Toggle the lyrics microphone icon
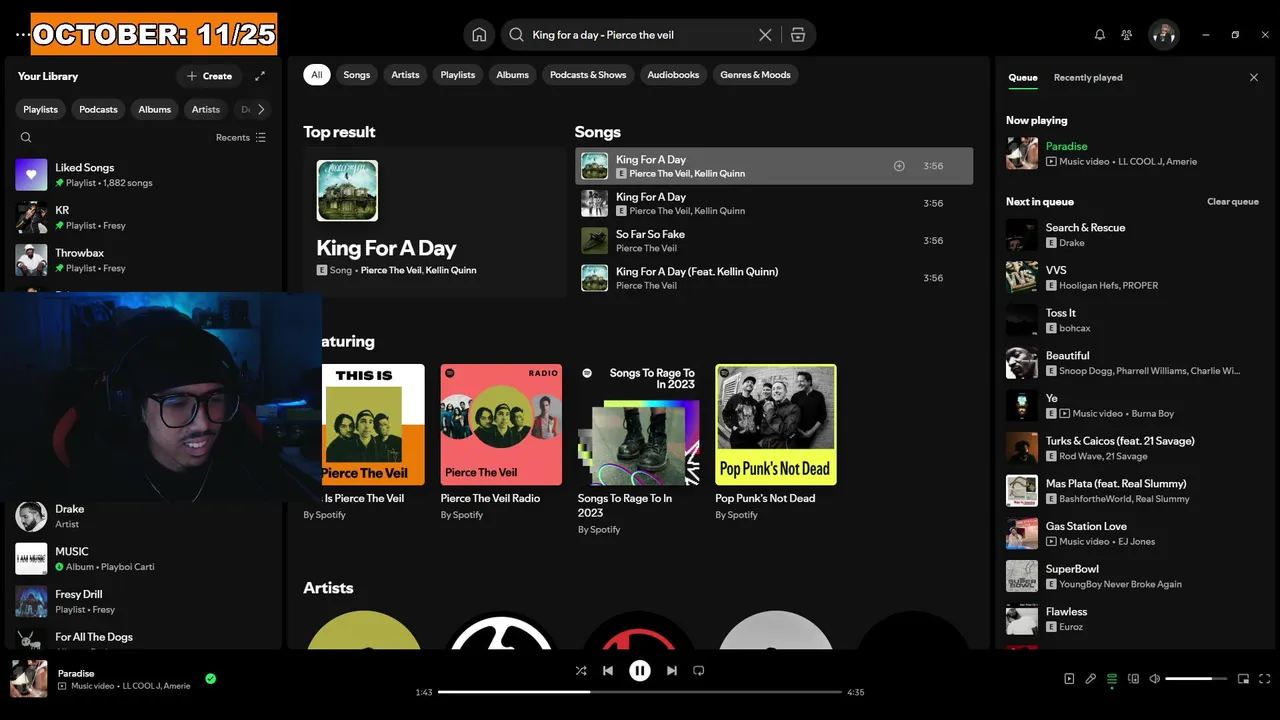Viewport: 1280px width, 720px height. pos(1091,679)
